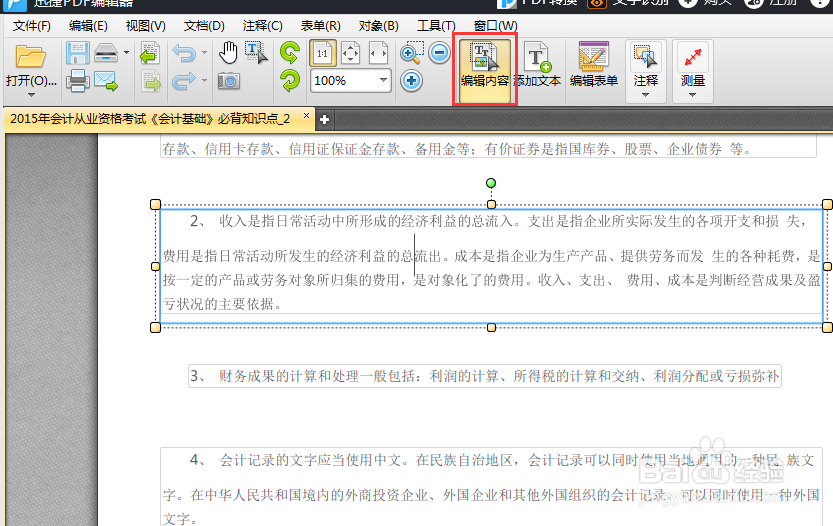This screenshot has height=526, width=833.
Task: Open the scanner dropdown arrow
Action: point(126,53)
